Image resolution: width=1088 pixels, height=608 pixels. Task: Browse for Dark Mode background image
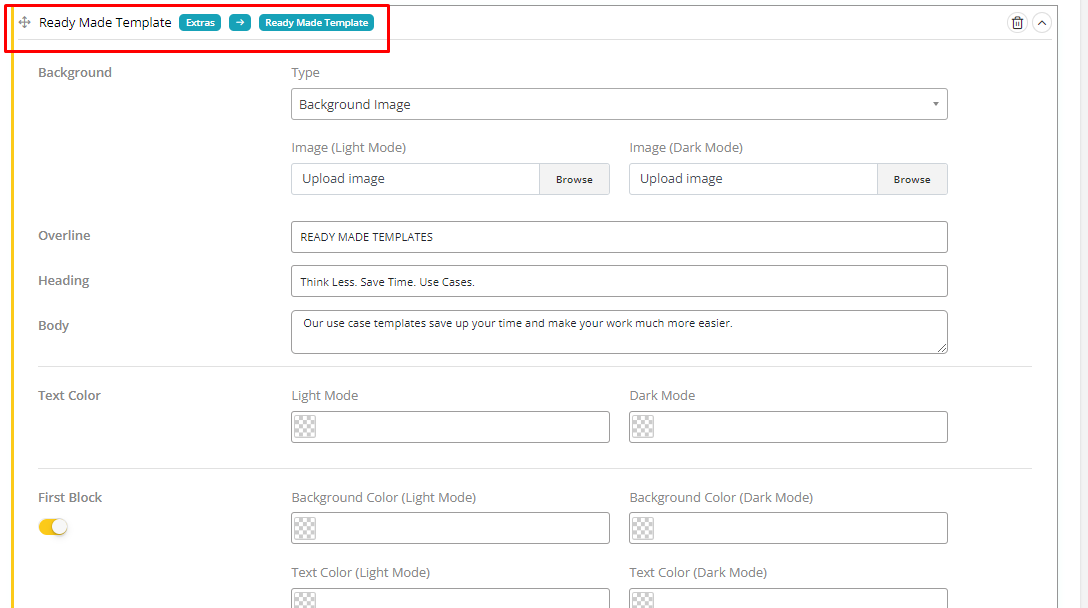click(x=912, y=179)
